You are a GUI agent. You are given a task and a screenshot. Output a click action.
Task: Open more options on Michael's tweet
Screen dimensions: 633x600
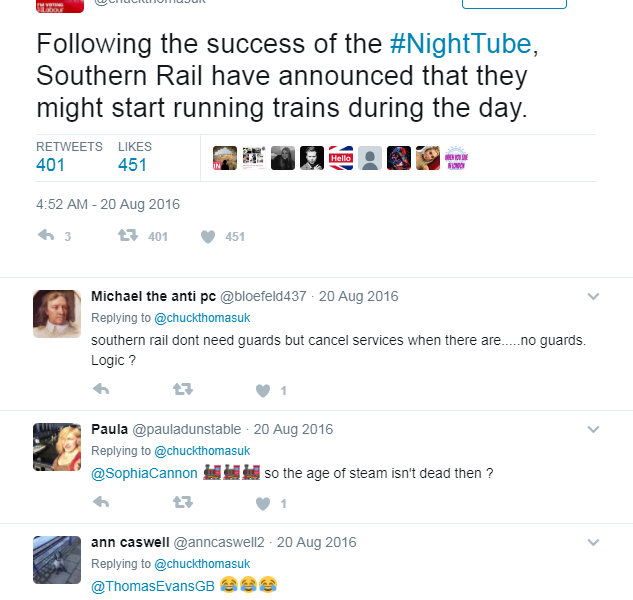click(593, 296)
